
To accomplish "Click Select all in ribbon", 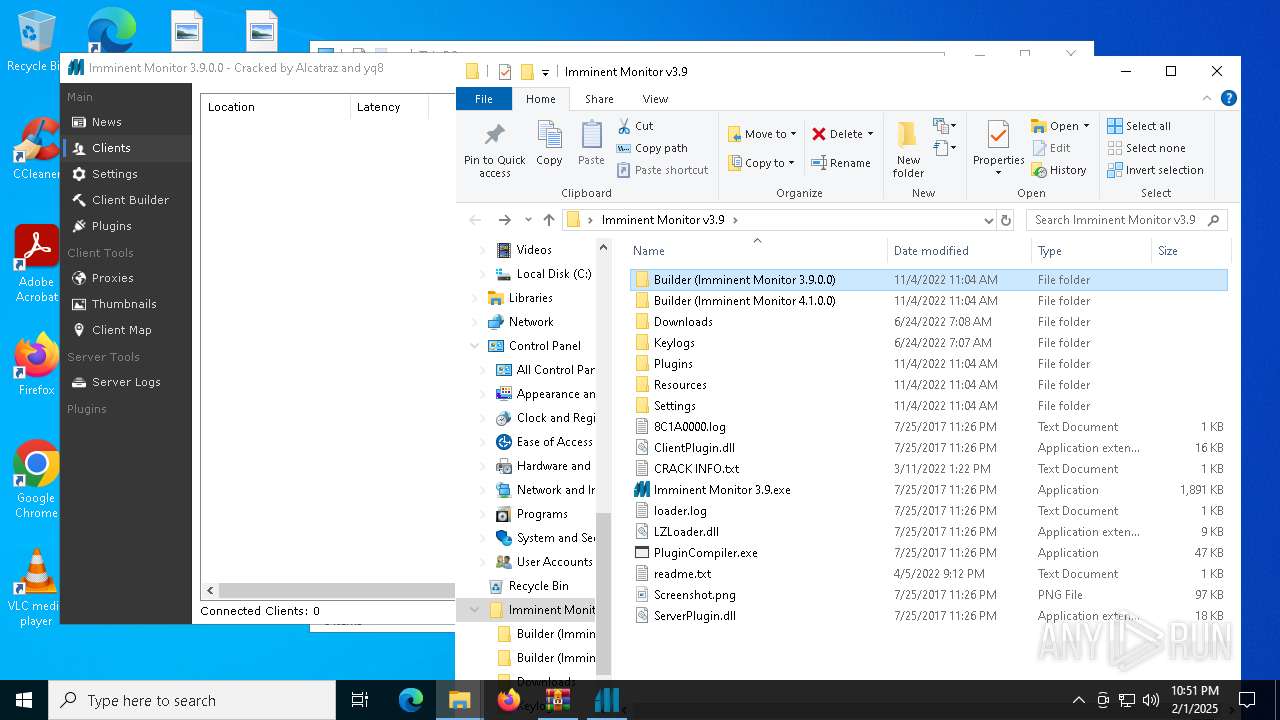I will click(1139, 126).
